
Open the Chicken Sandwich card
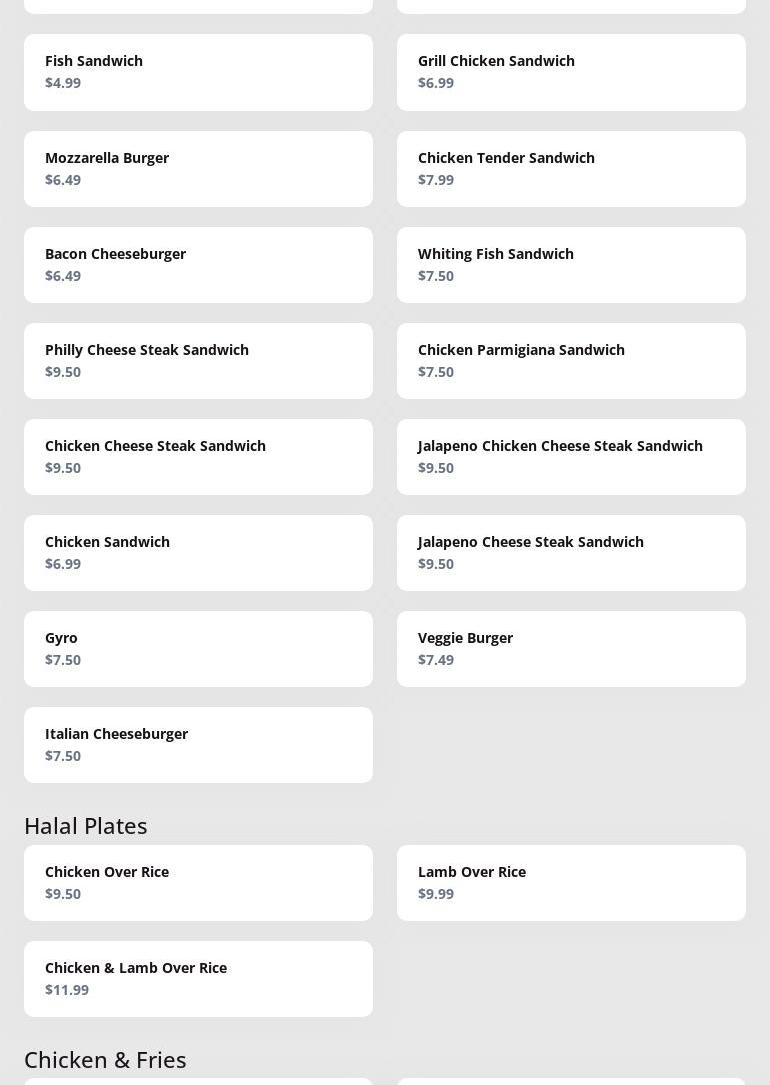[199, 553]
